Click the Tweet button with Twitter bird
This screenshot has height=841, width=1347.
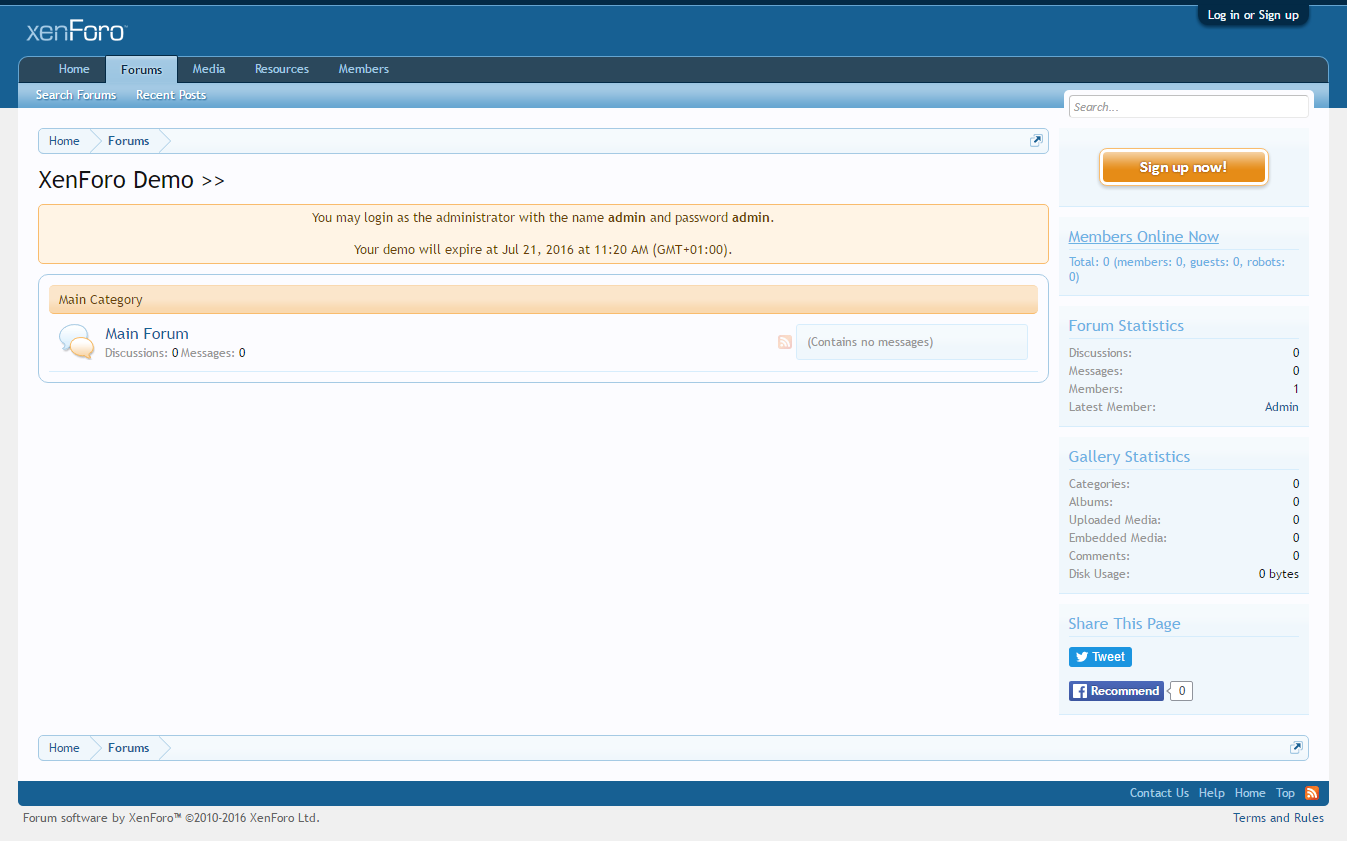[1100, 657]
